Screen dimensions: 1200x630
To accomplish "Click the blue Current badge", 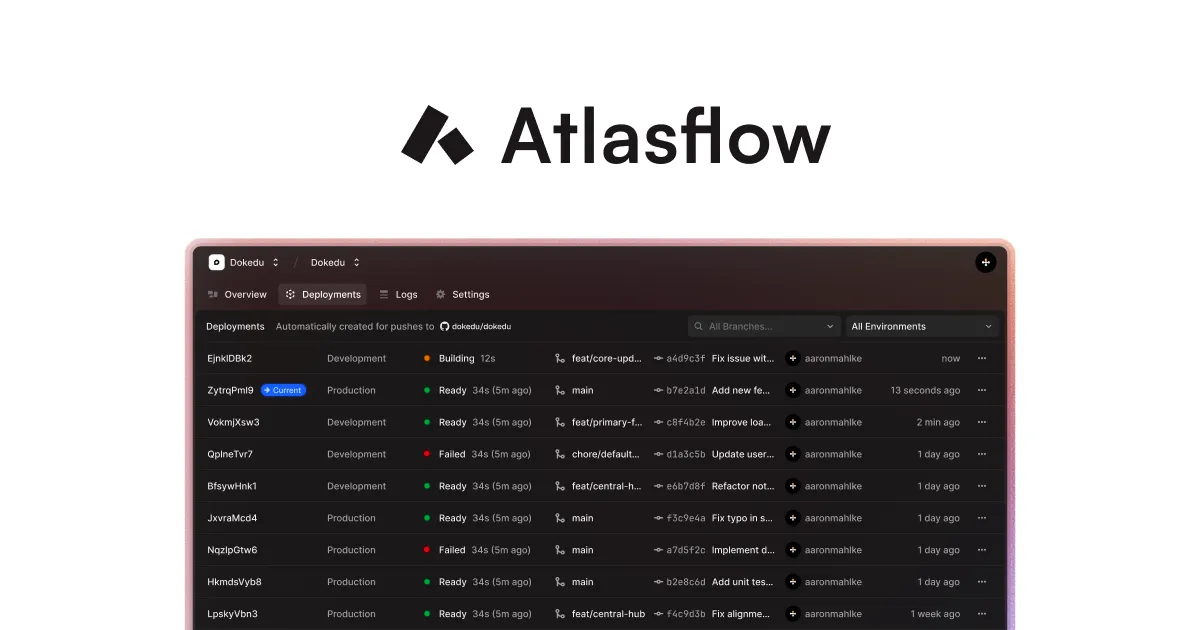I will pyautogui.click(x=283, y=390).
